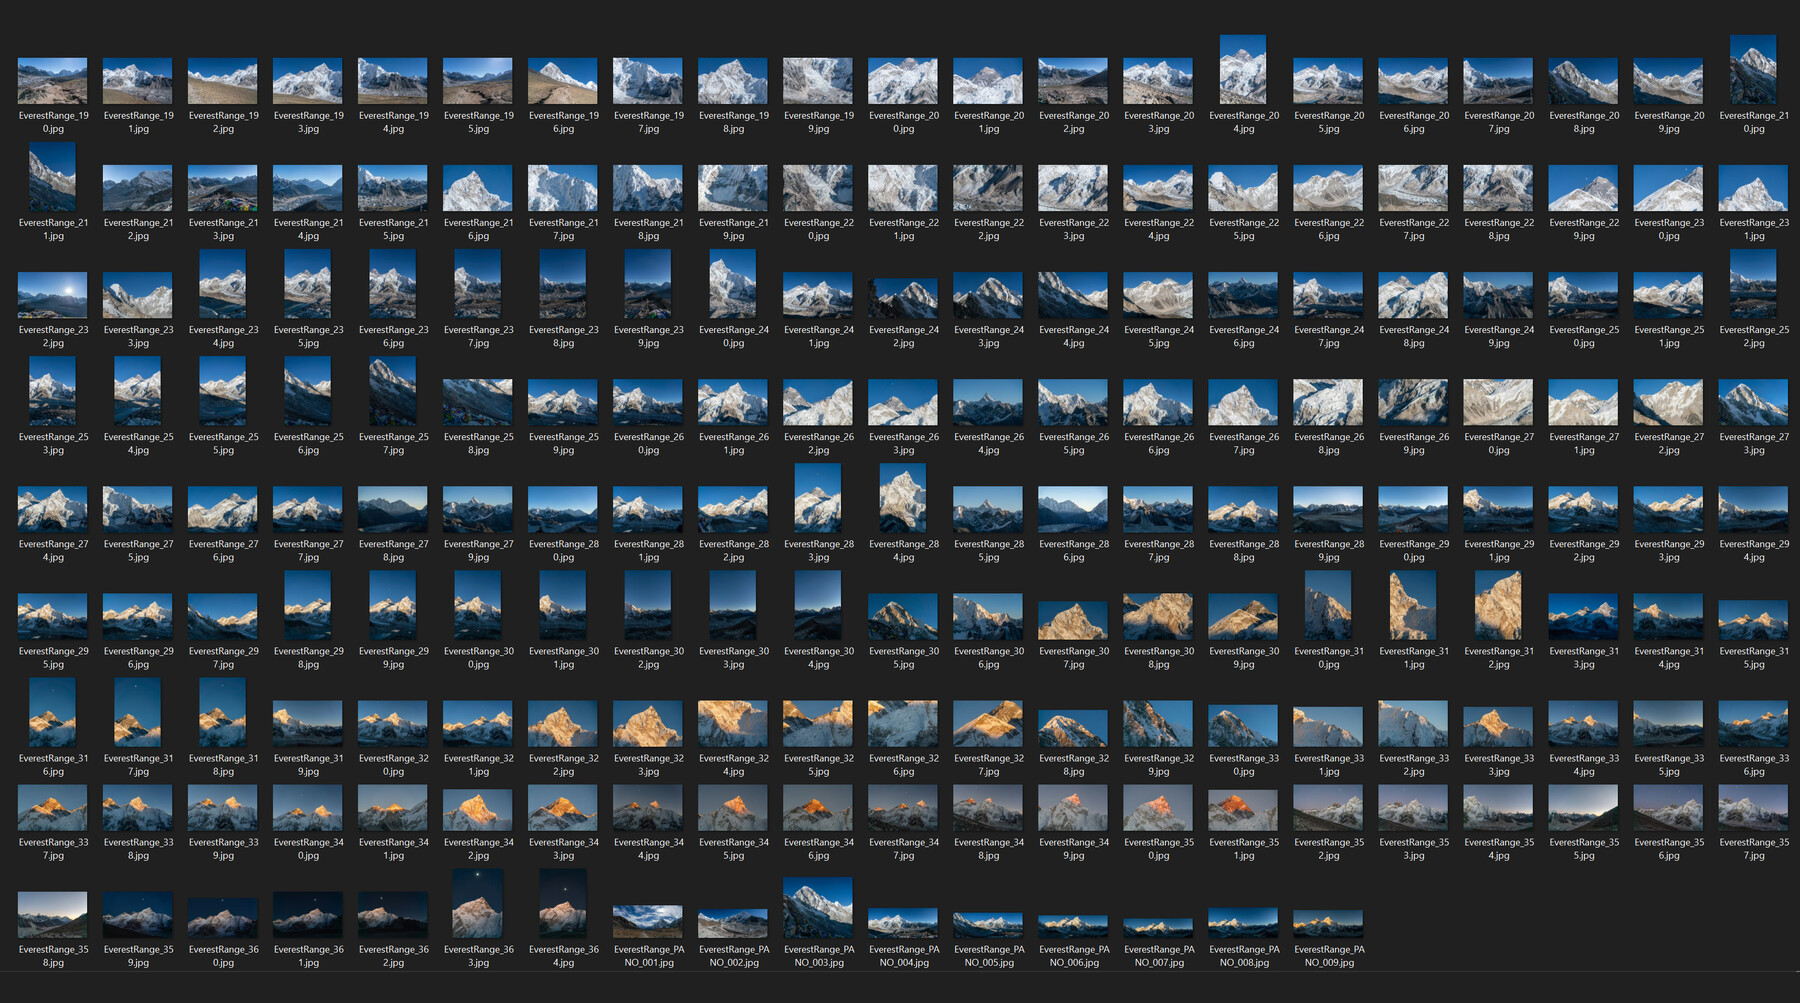Select the EverestRange_PANO_001.jpg panorama thumbnail
The image size is (1800, 1003).
tap(648, 921)
